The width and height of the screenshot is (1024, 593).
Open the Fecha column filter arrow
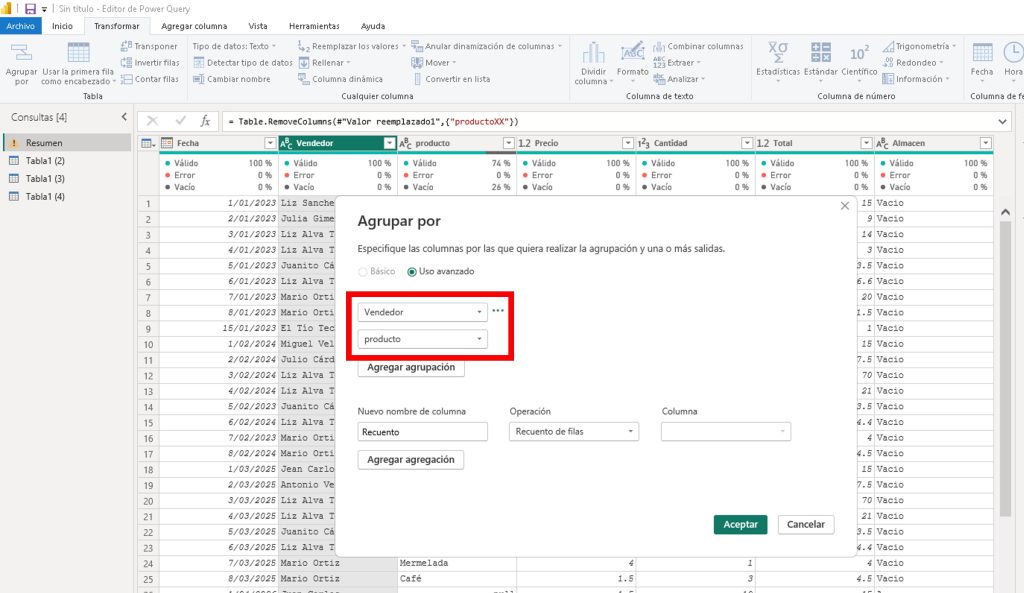270,143
